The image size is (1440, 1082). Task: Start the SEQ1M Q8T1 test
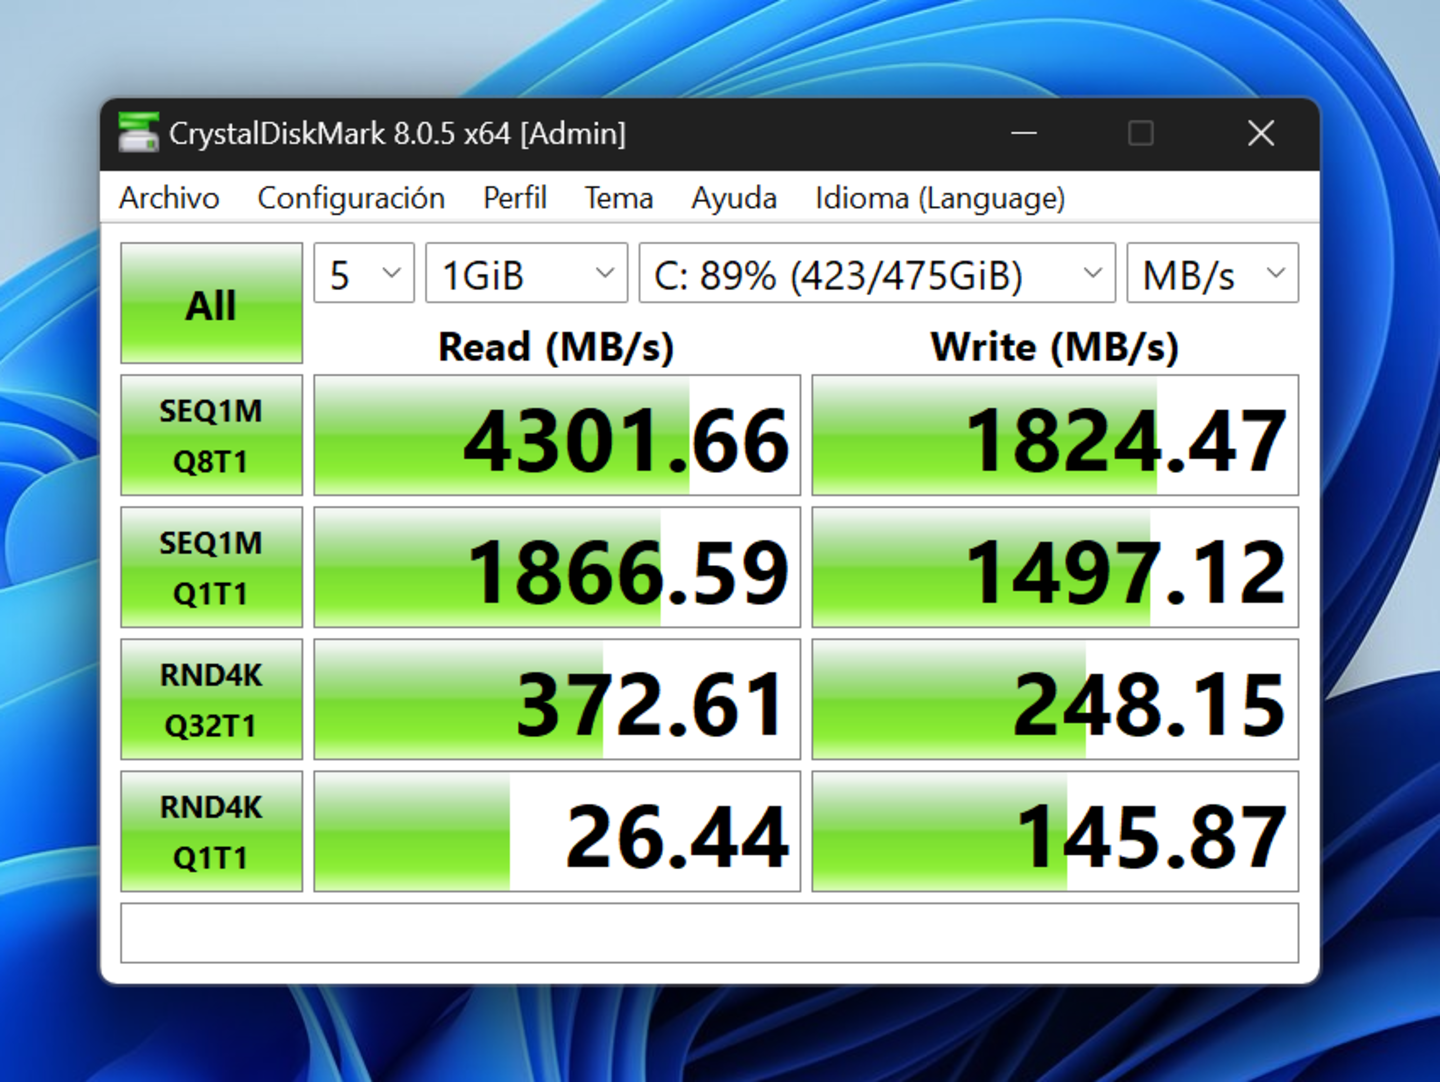(210, 435)
